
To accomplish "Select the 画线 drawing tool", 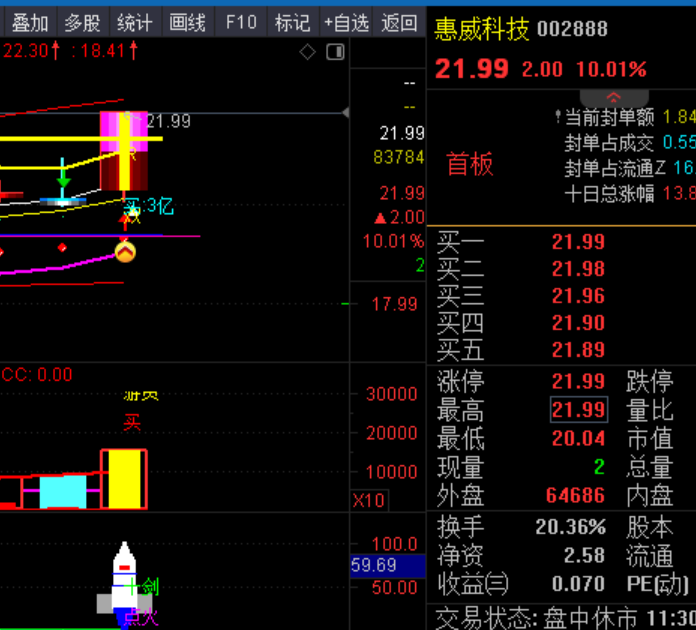I will click(x=187, y=22).
